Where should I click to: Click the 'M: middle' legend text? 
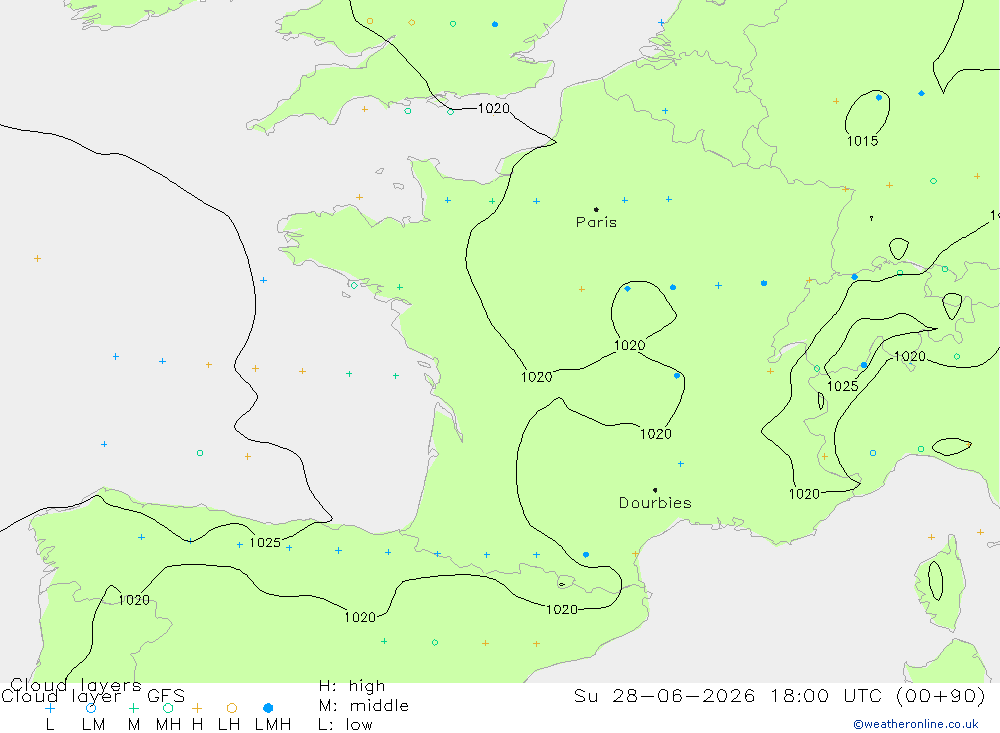[x=364, y=706]
